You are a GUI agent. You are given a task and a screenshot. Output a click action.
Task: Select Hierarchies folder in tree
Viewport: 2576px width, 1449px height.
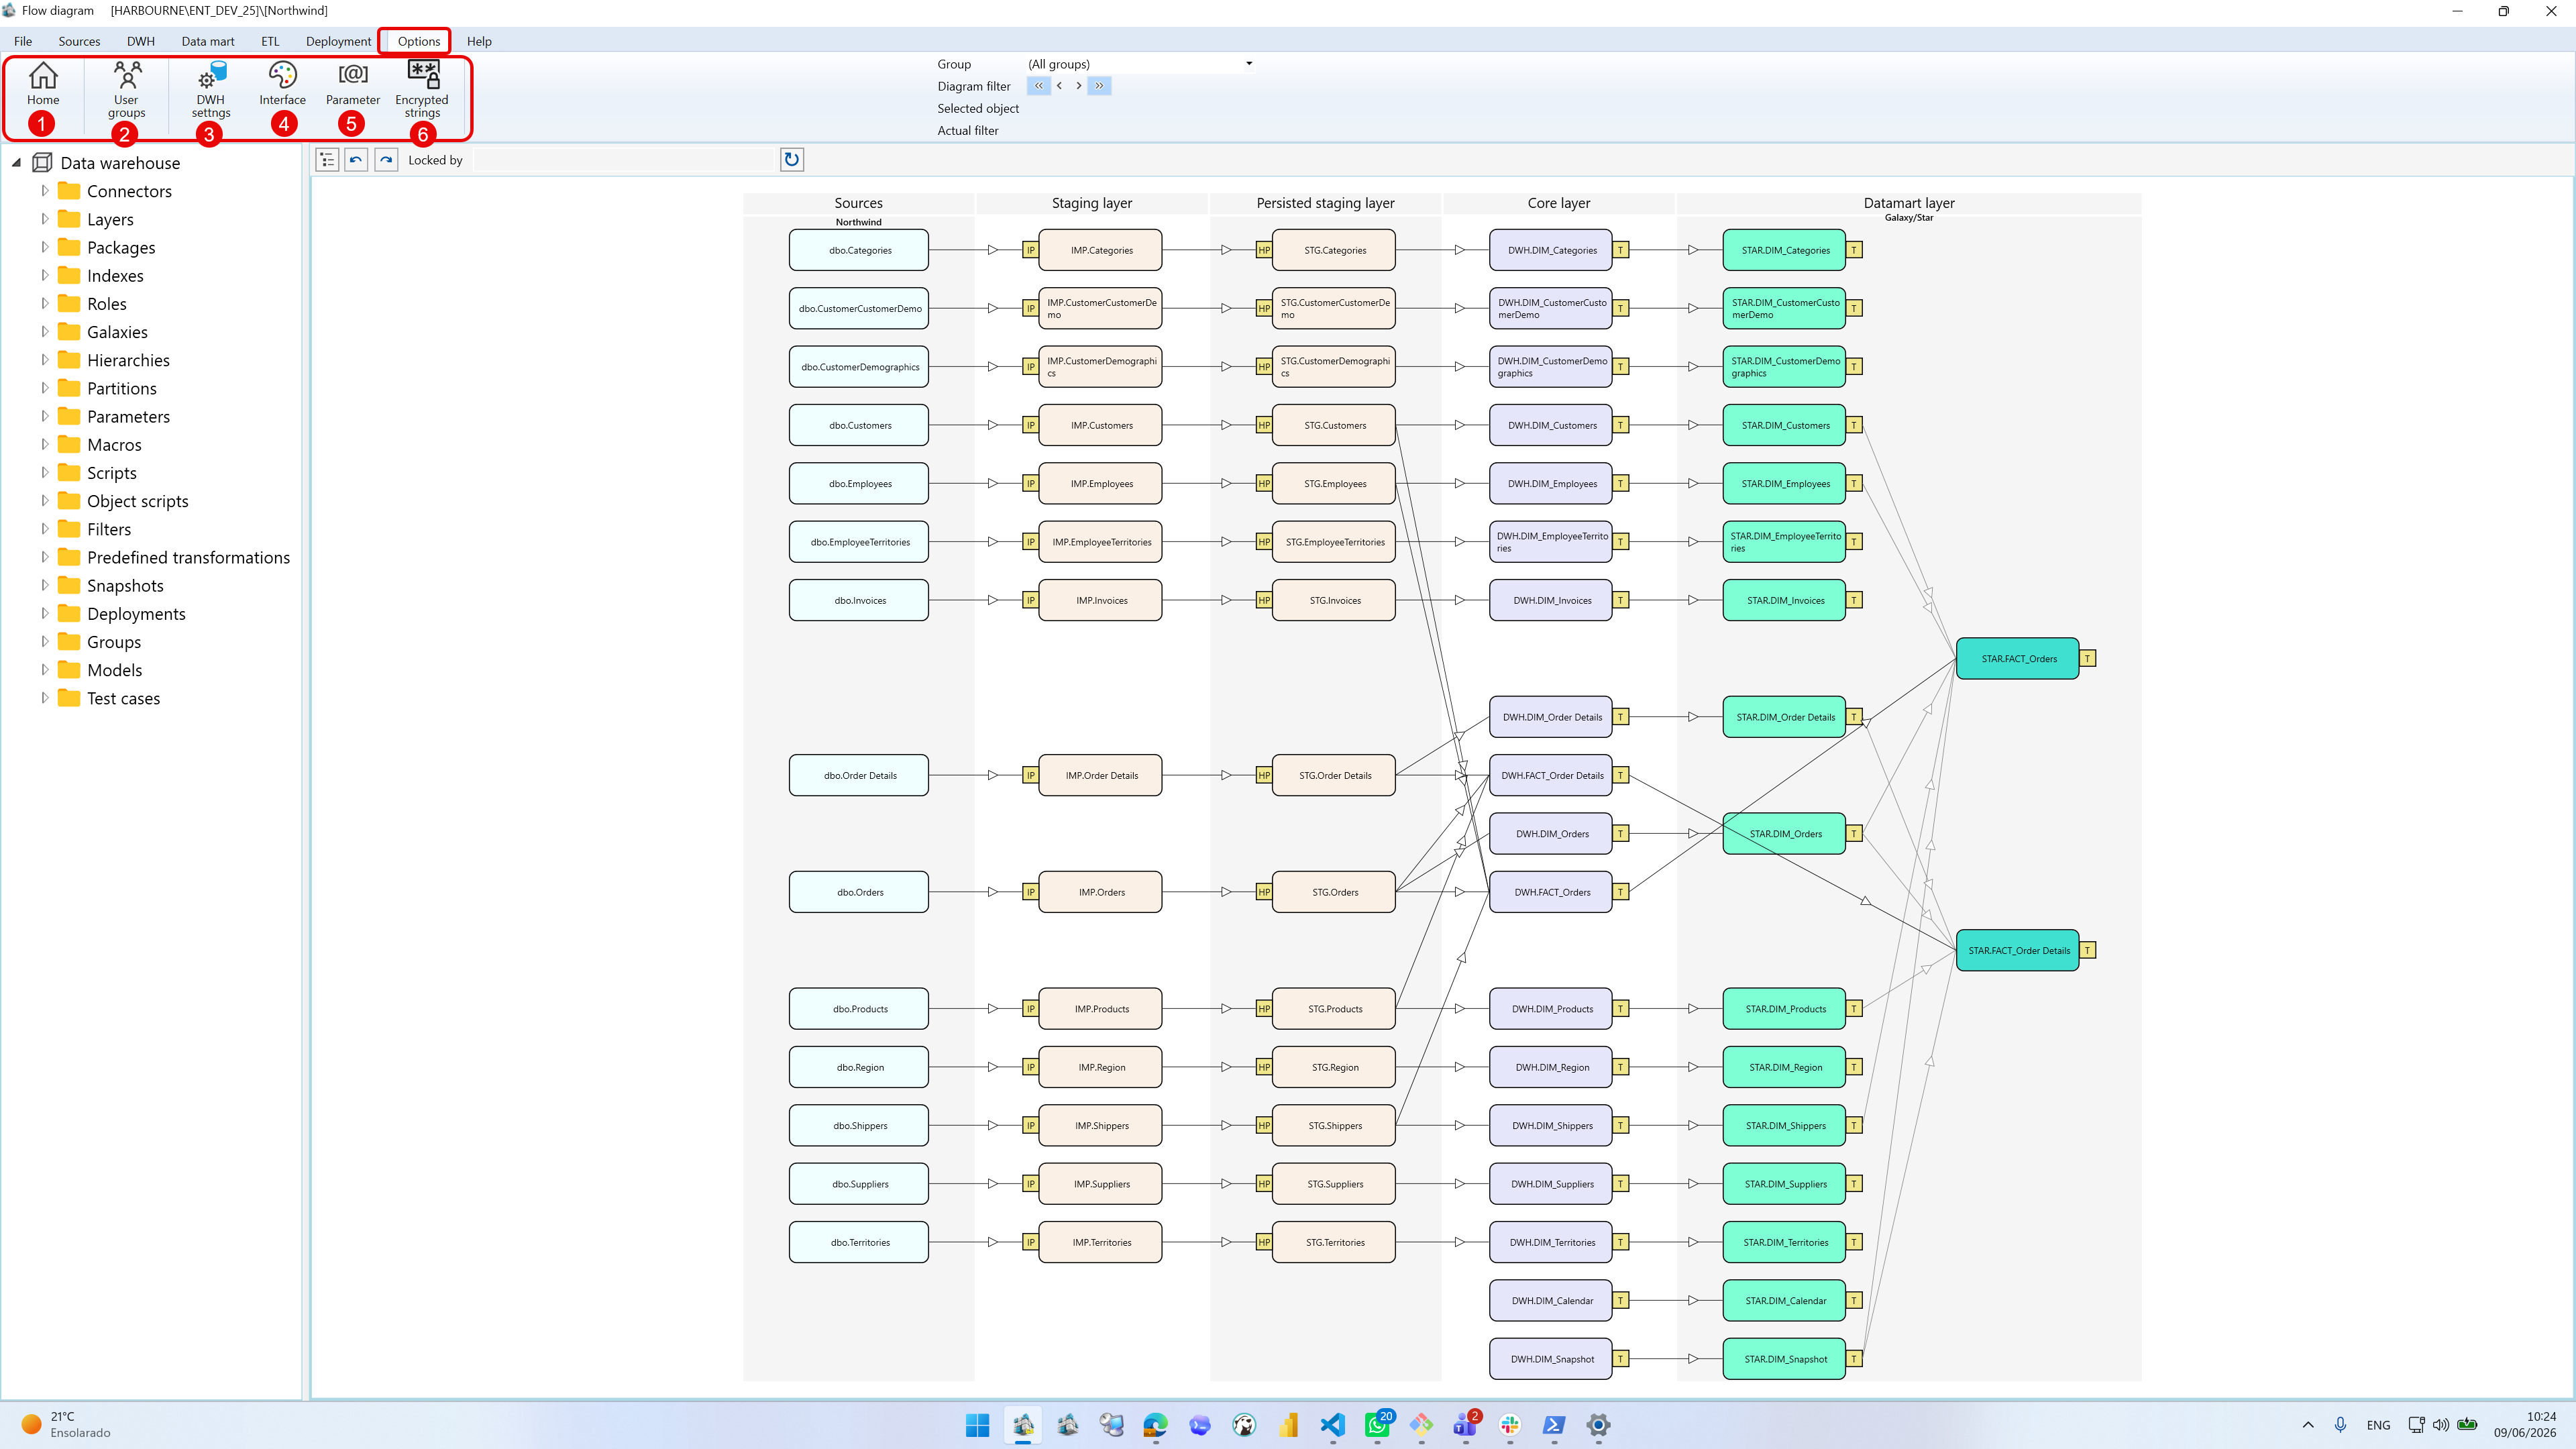click(128, 360)
